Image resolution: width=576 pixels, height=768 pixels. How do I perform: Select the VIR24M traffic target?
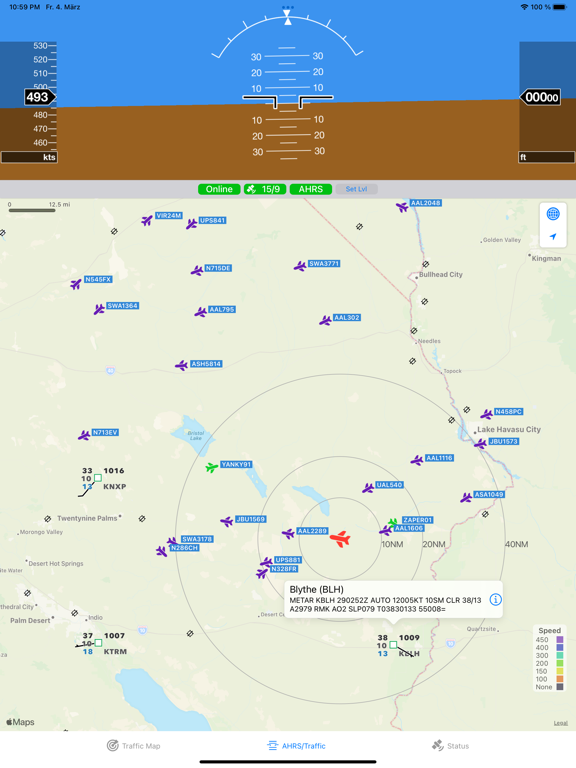[x=147, y=220]
